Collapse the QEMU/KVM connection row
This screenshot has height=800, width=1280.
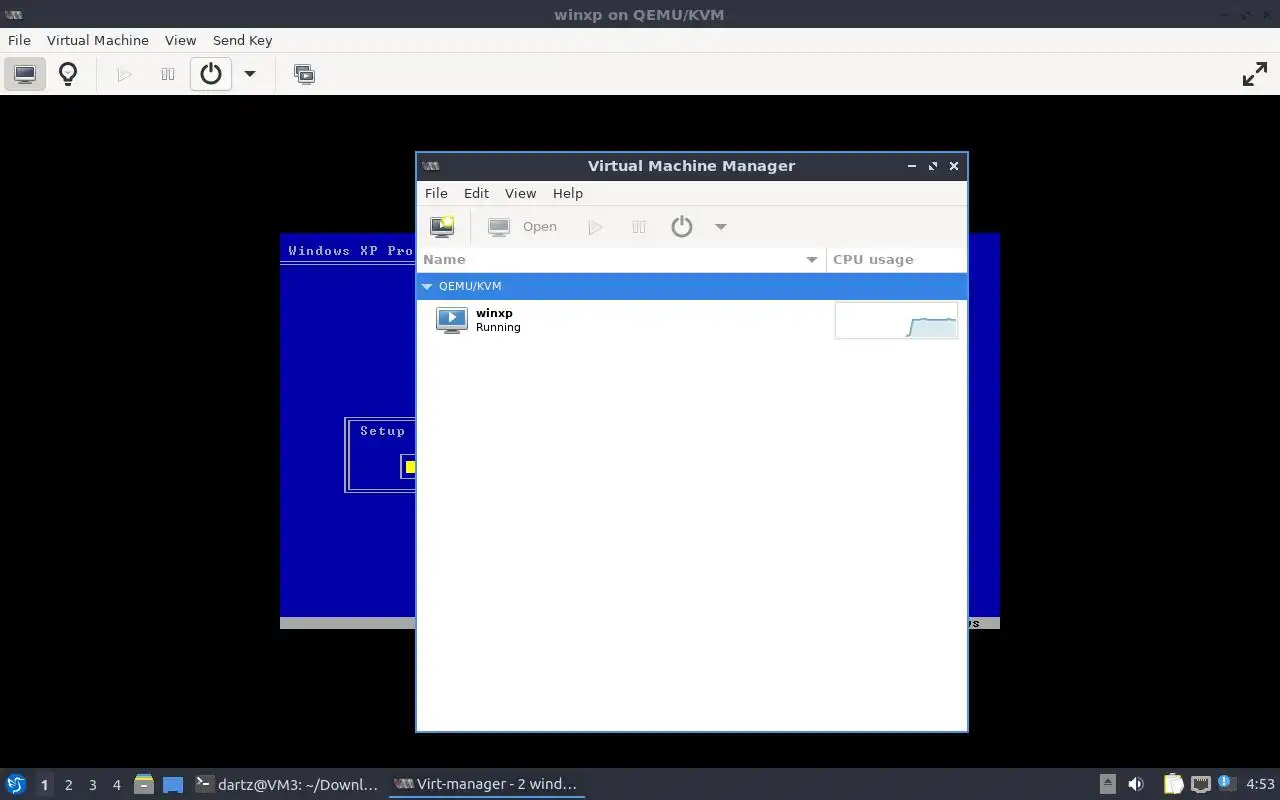[x=427, y=286]
